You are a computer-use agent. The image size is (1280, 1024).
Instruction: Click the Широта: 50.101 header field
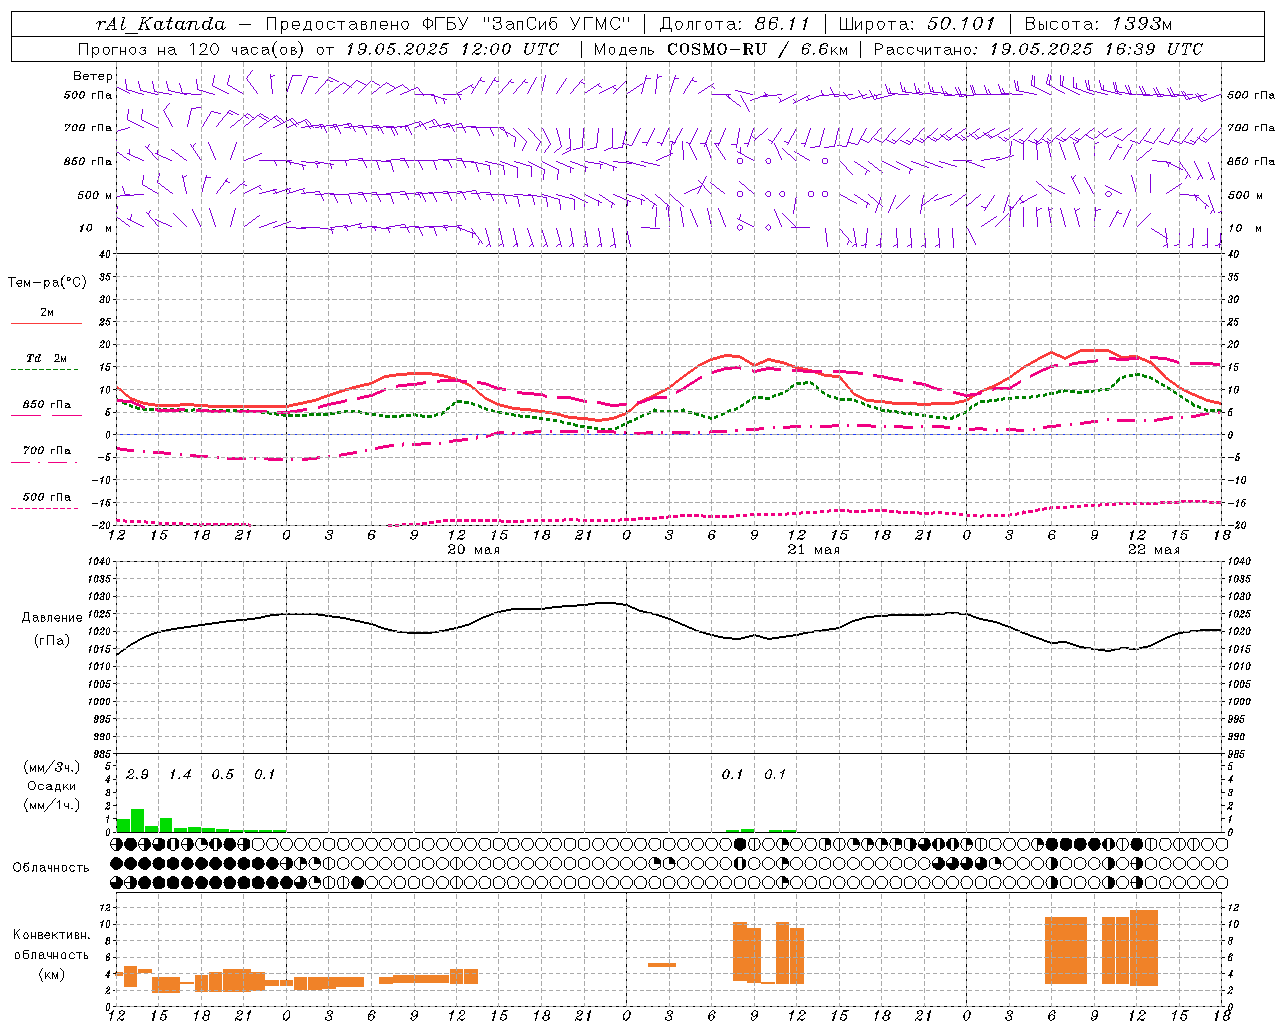[x=916, y=24]
